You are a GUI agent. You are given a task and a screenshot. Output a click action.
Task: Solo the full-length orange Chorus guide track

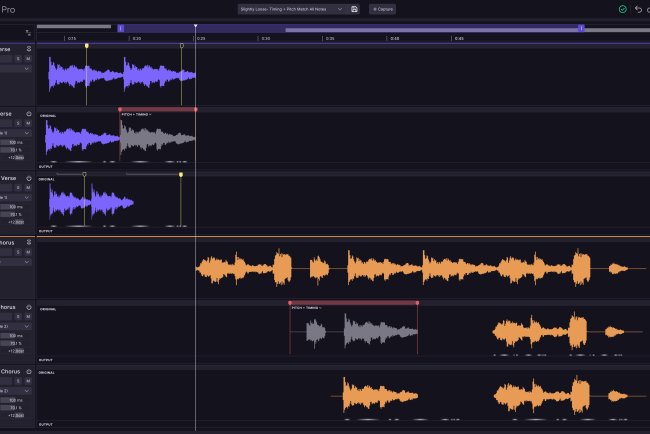pos(18,252)
